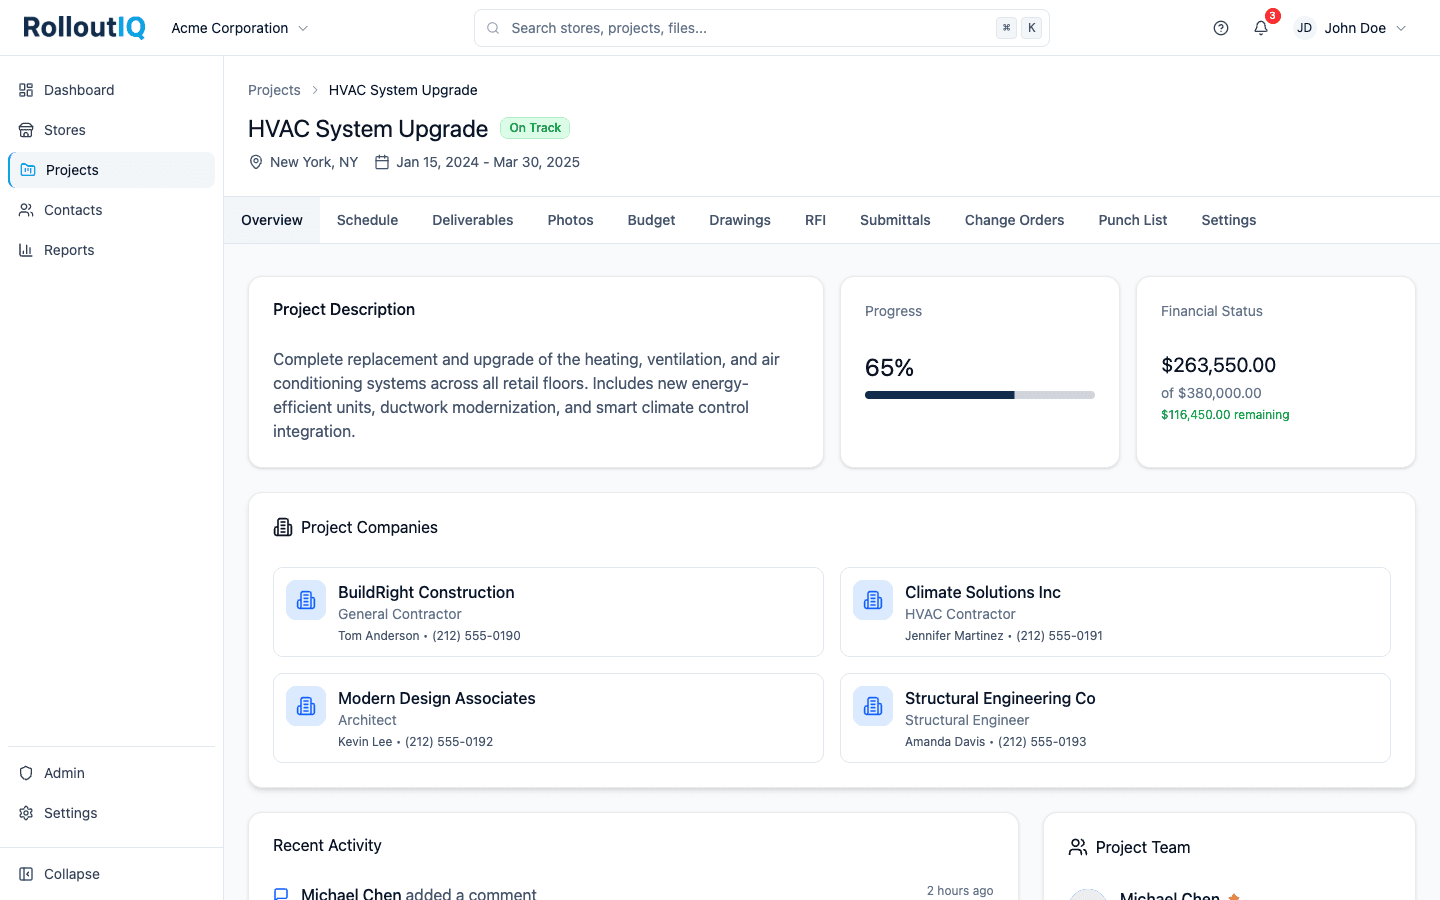Open the Contacts section
The height and width of the screenshot is (900, 1440).
pos(73,210)
